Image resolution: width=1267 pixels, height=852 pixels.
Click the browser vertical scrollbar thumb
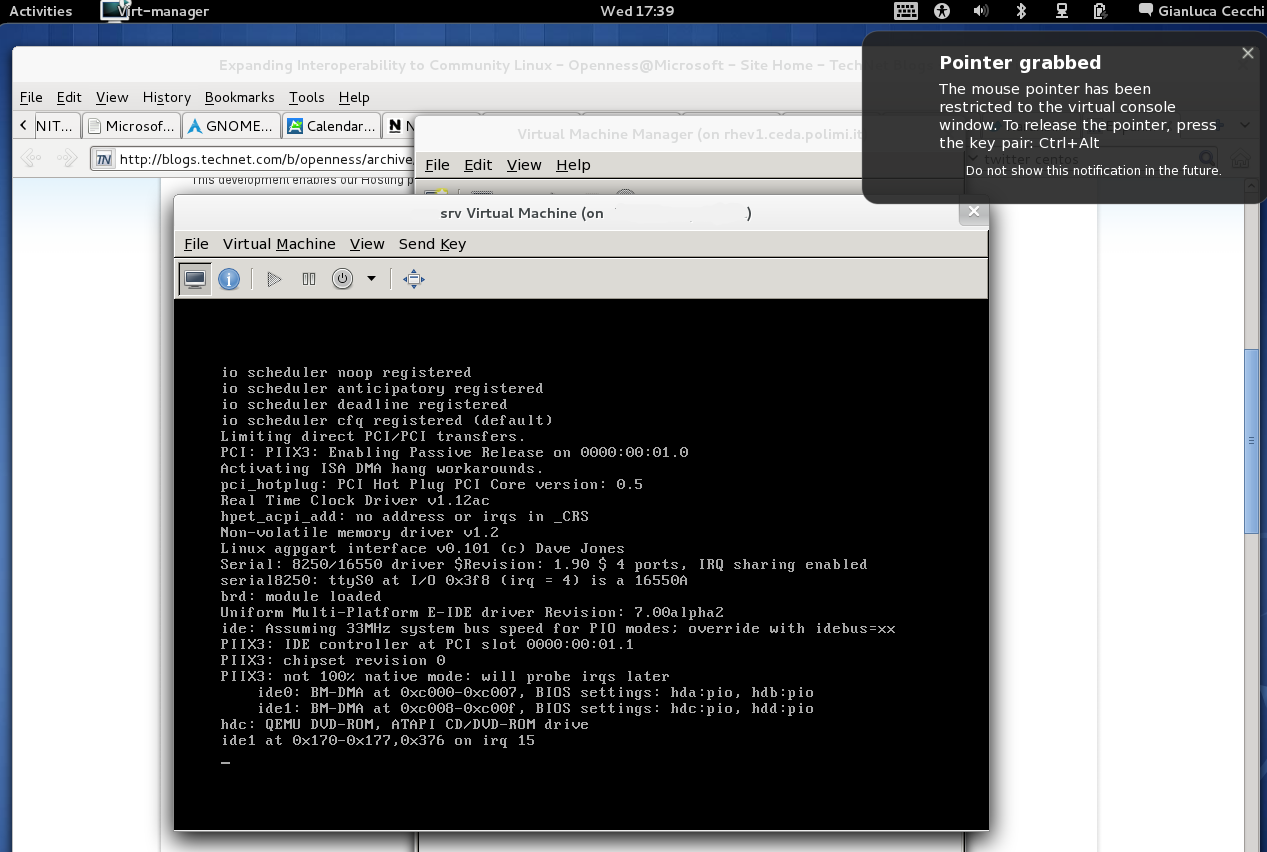[1251, 441]
